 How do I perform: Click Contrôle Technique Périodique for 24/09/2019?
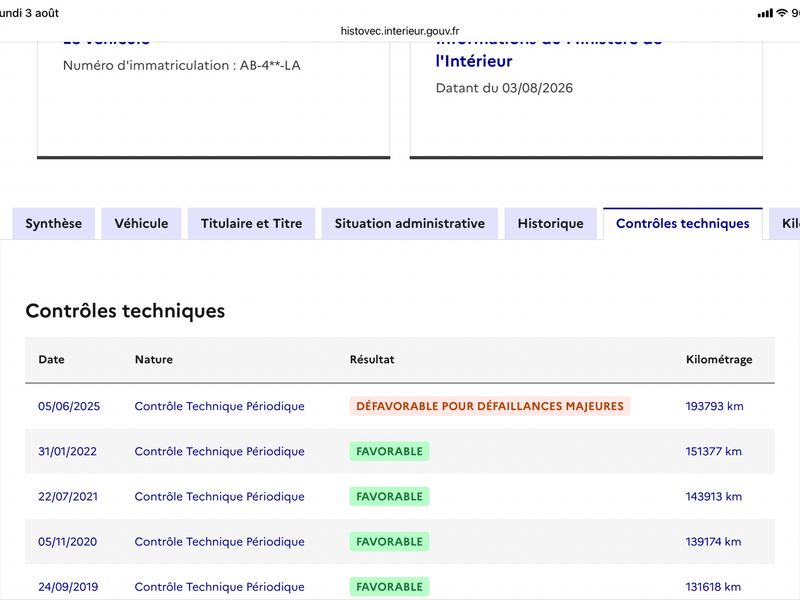[x=219, y=587]
